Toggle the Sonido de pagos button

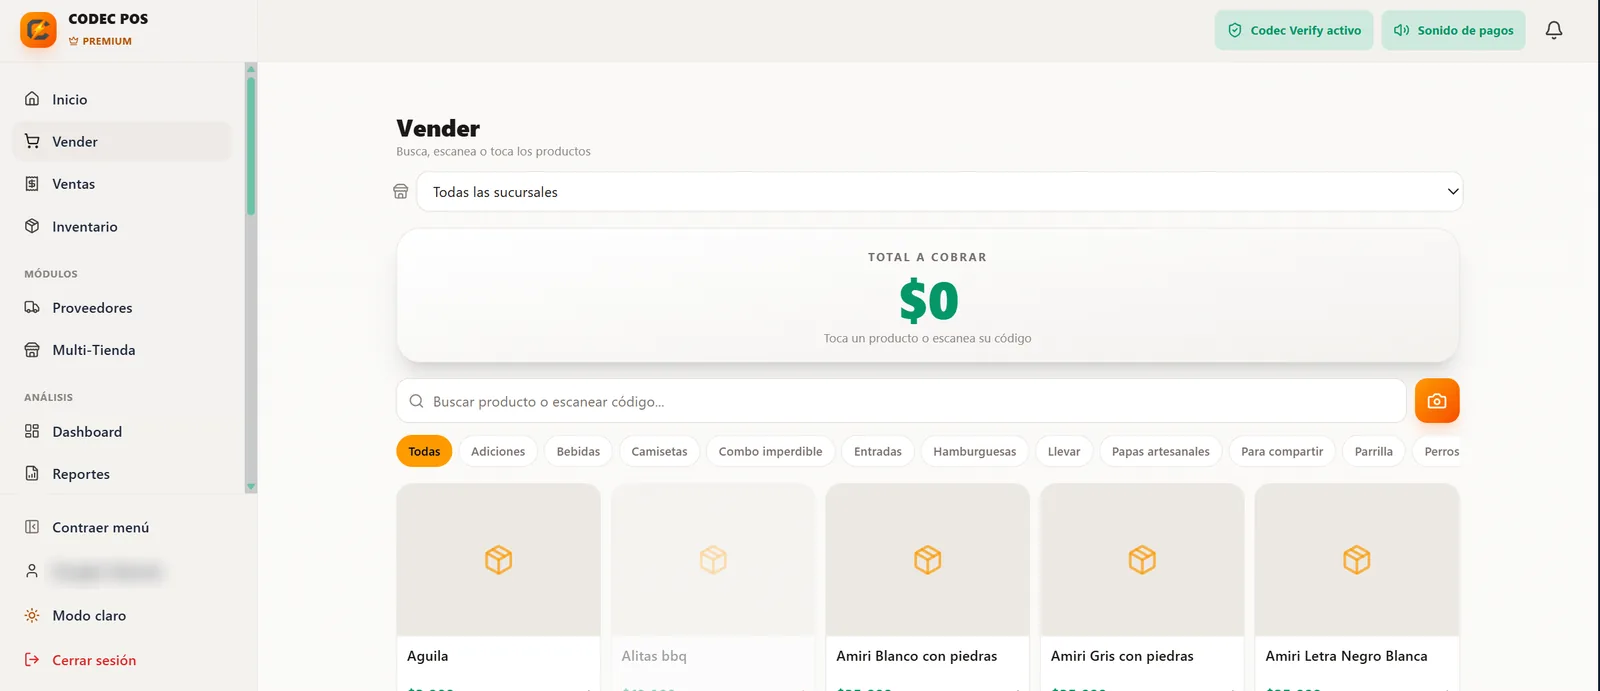[x=1453, y=30]
